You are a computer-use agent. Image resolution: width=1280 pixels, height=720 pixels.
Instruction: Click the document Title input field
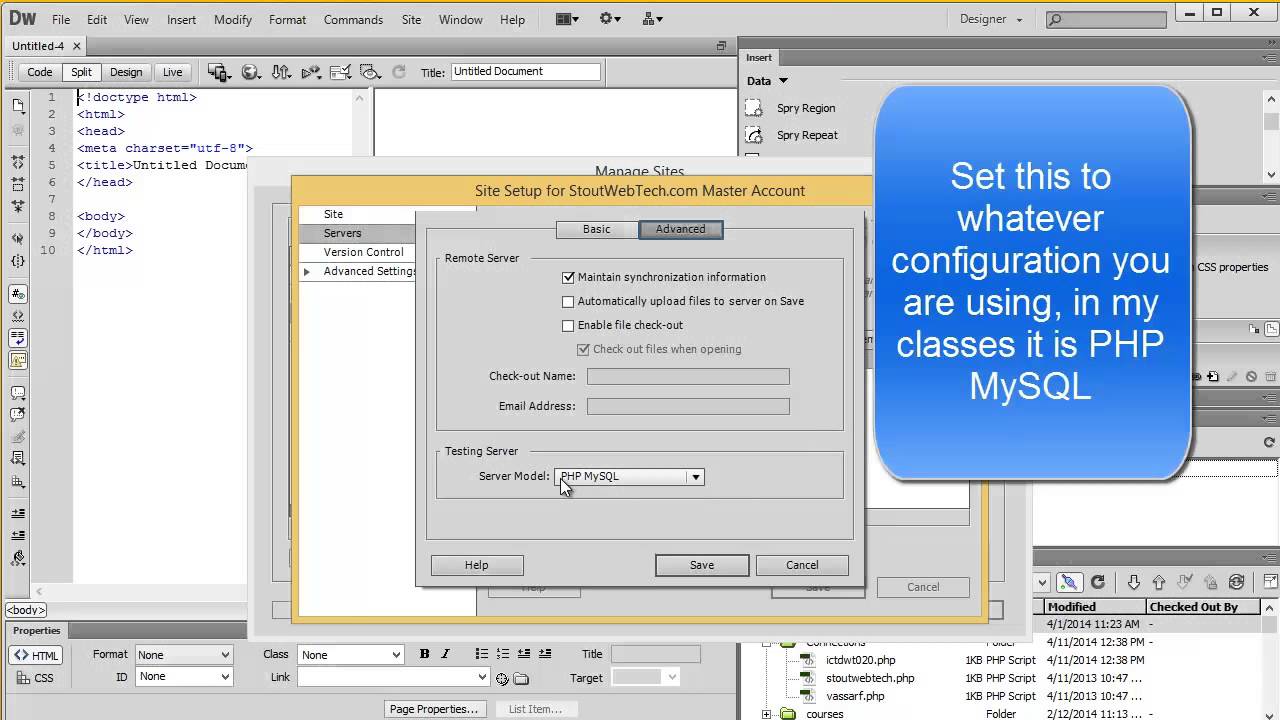tap(525, 71)
